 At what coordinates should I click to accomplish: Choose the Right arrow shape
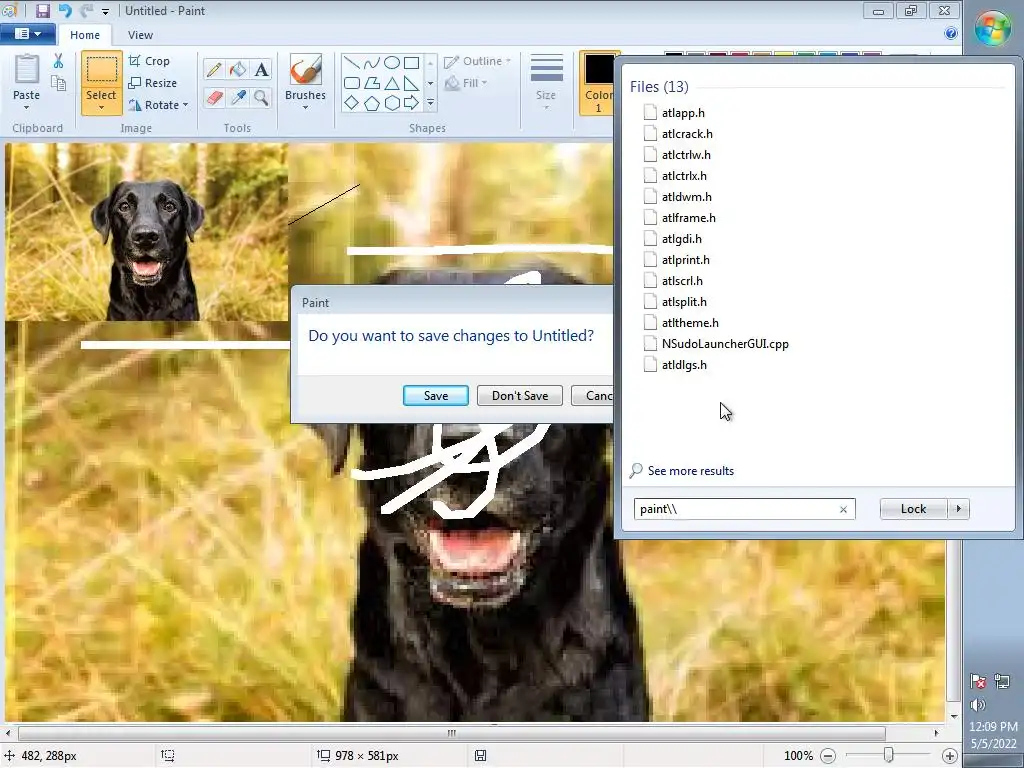411,103
